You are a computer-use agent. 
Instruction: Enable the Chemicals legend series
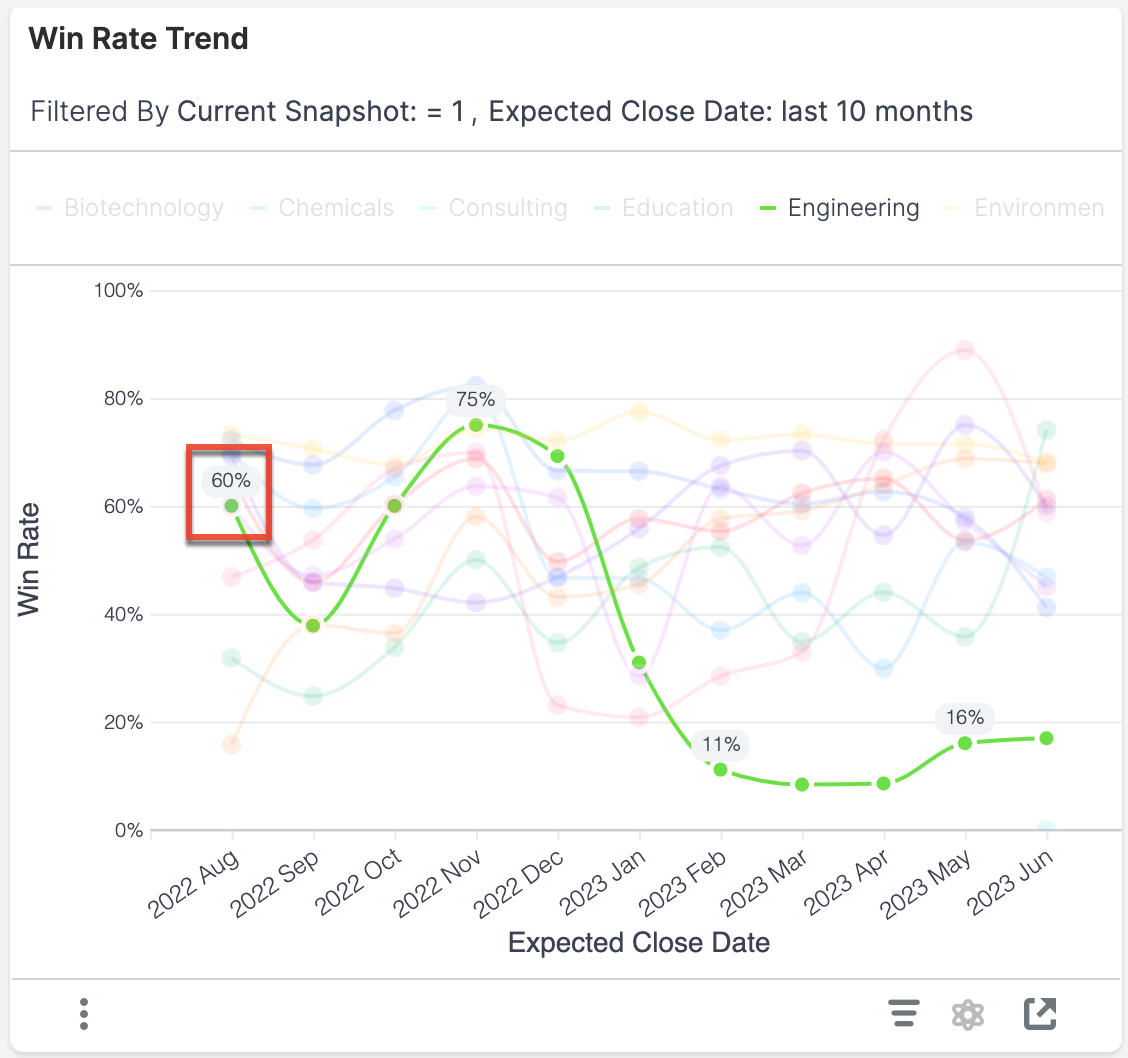(x=336, y=207)
